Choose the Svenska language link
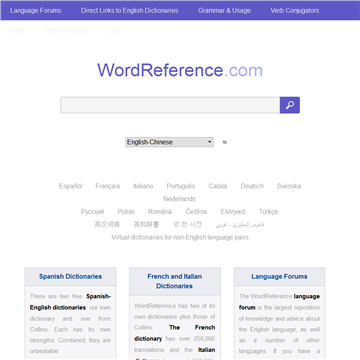Viewport: 360px width, 360px height. [289, 186]
